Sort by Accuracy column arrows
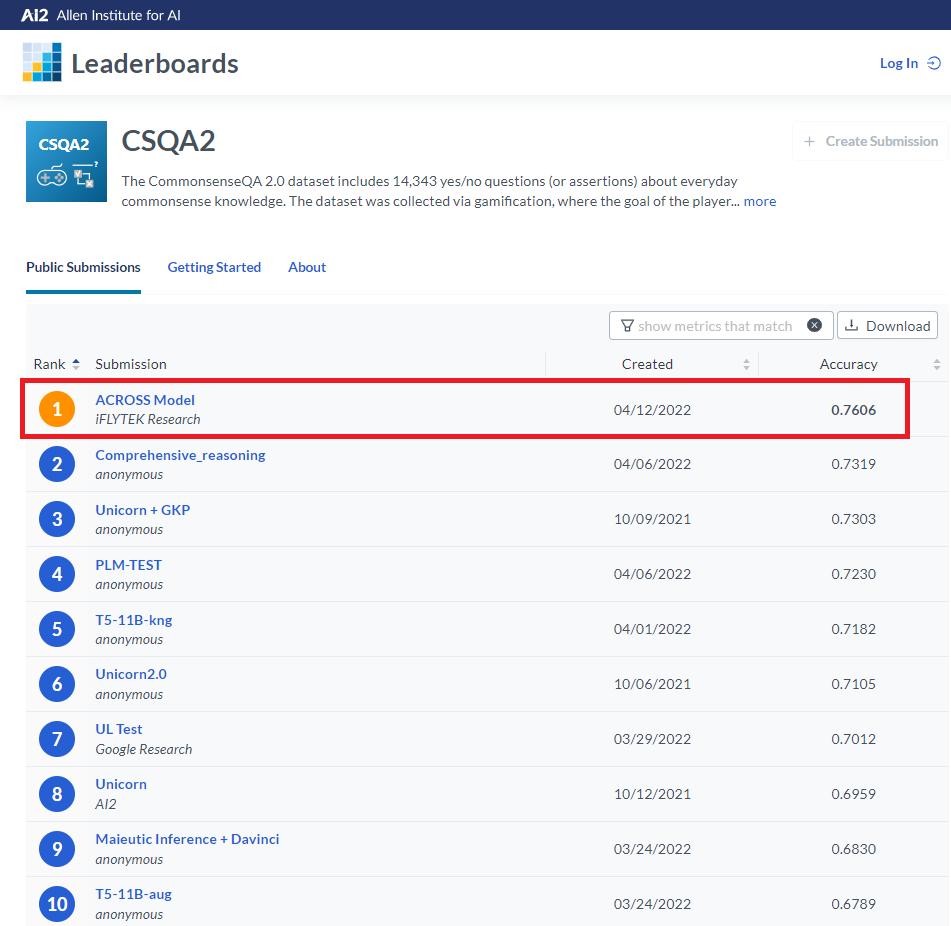951x926 pixels. coord(936,364)
